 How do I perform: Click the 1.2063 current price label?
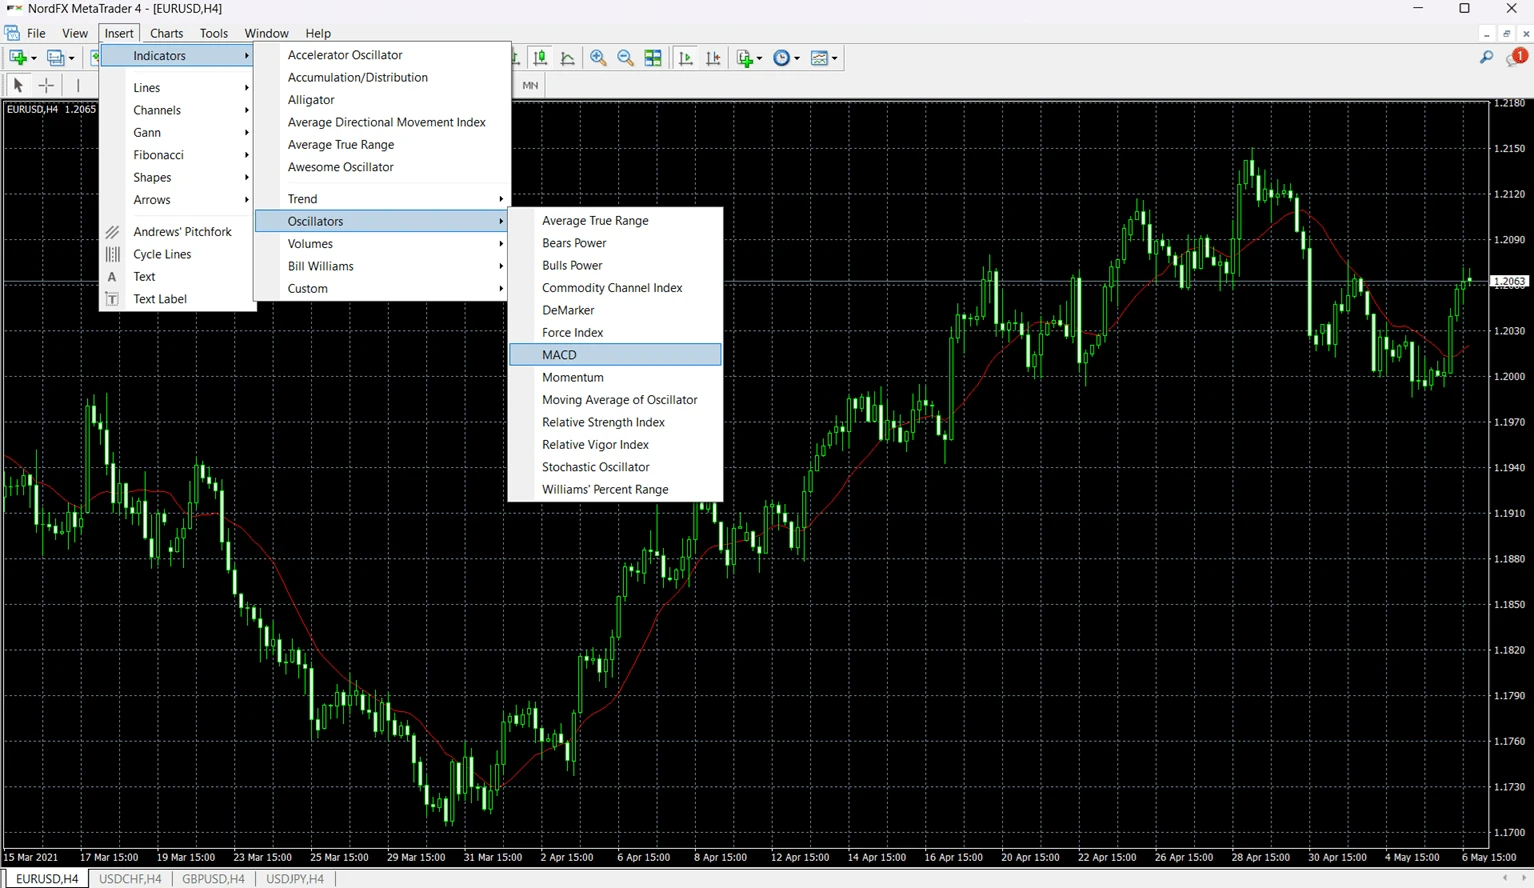pos(1509,282)
